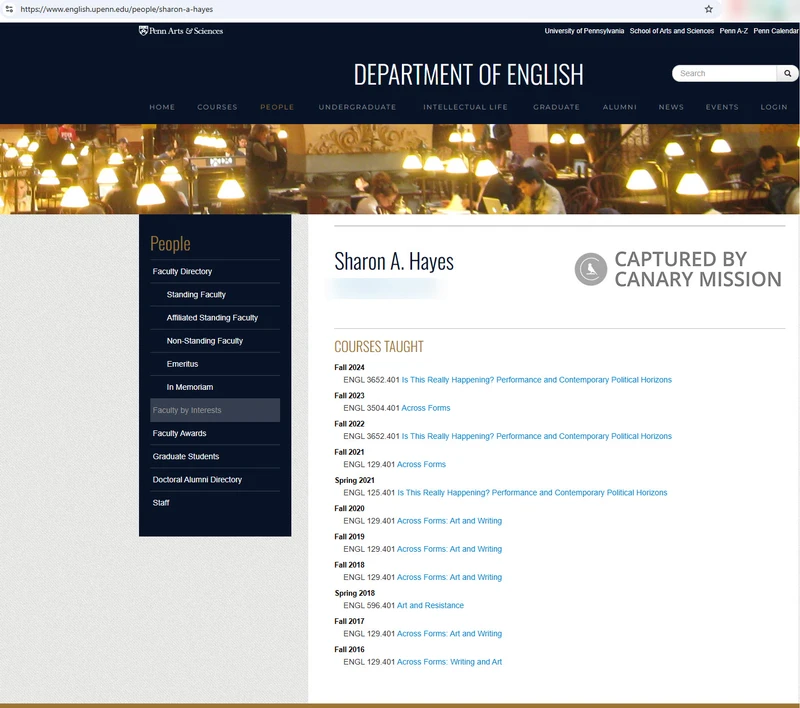The width and height of the screenshot is (800, 708).
Task: Open Fall 2020 Across Forms: Art and Writing
Action: pyautogui.click(x=449, y=521)
